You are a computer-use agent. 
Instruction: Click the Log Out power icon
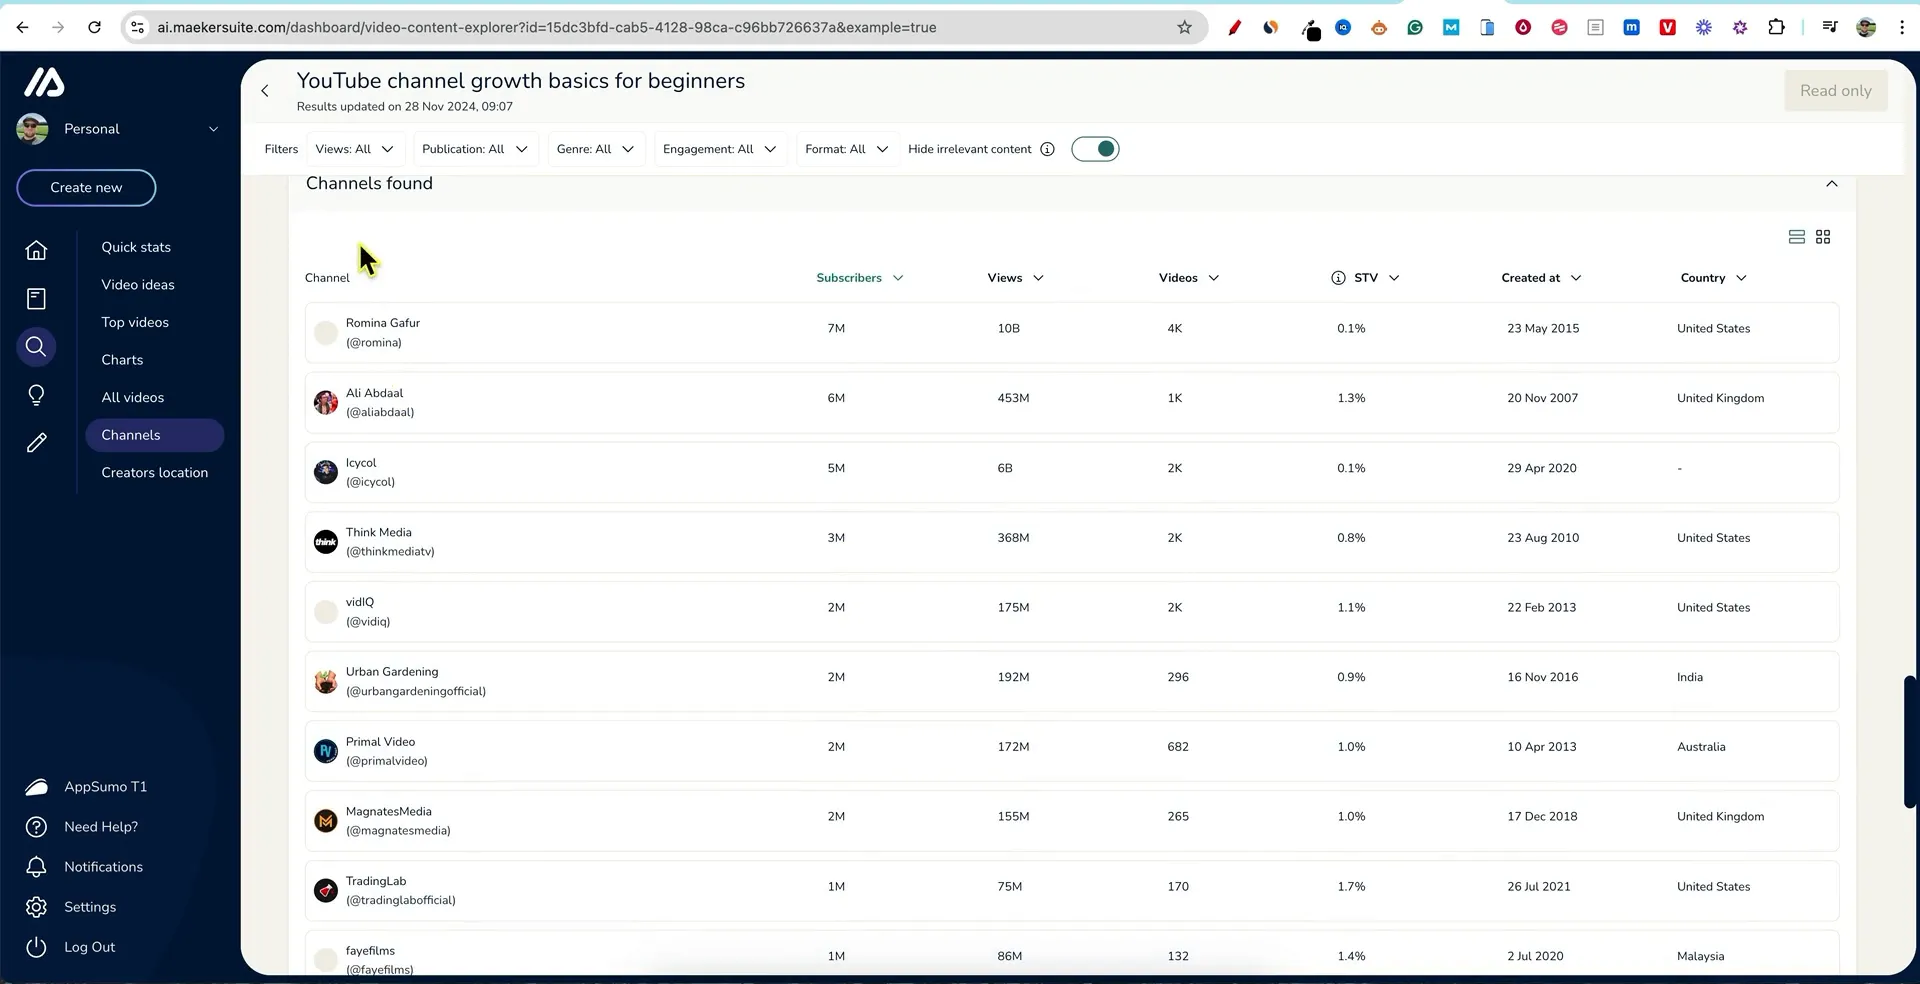pyautogui.click(x=36, y=947)
